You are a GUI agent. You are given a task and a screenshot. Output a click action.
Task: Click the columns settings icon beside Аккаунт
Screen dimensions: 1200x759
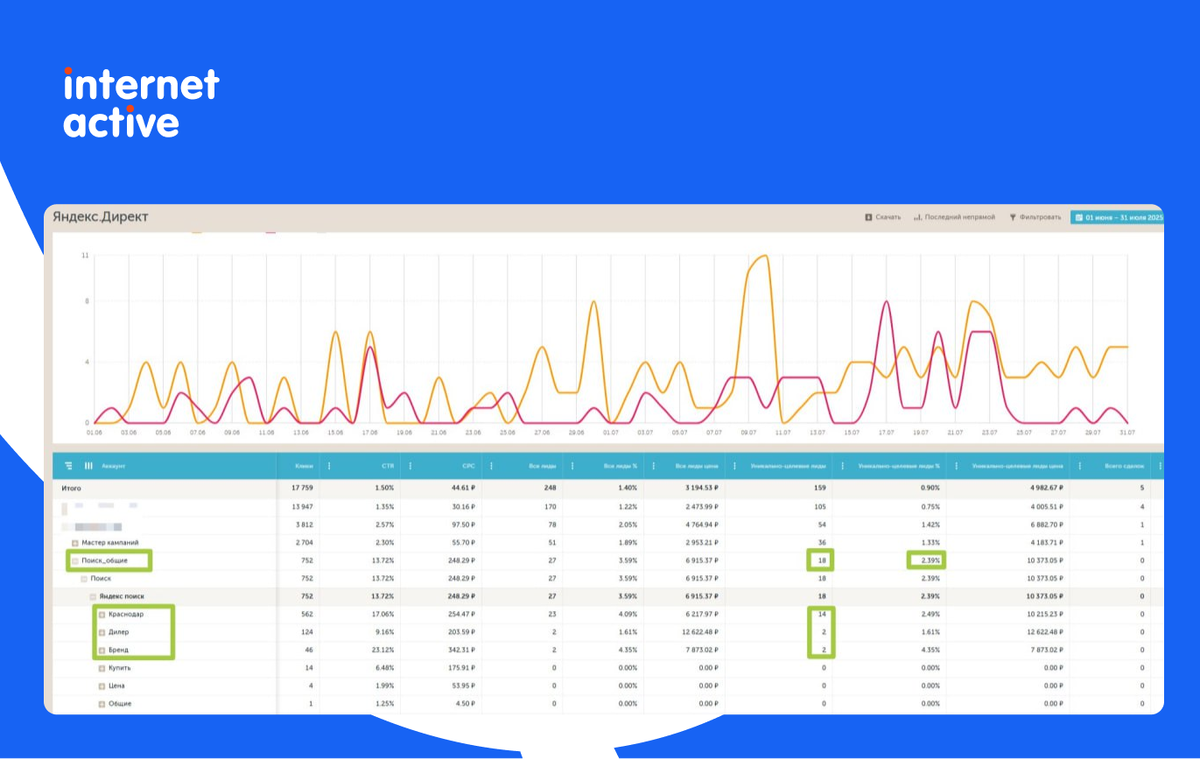click(88, 465)
